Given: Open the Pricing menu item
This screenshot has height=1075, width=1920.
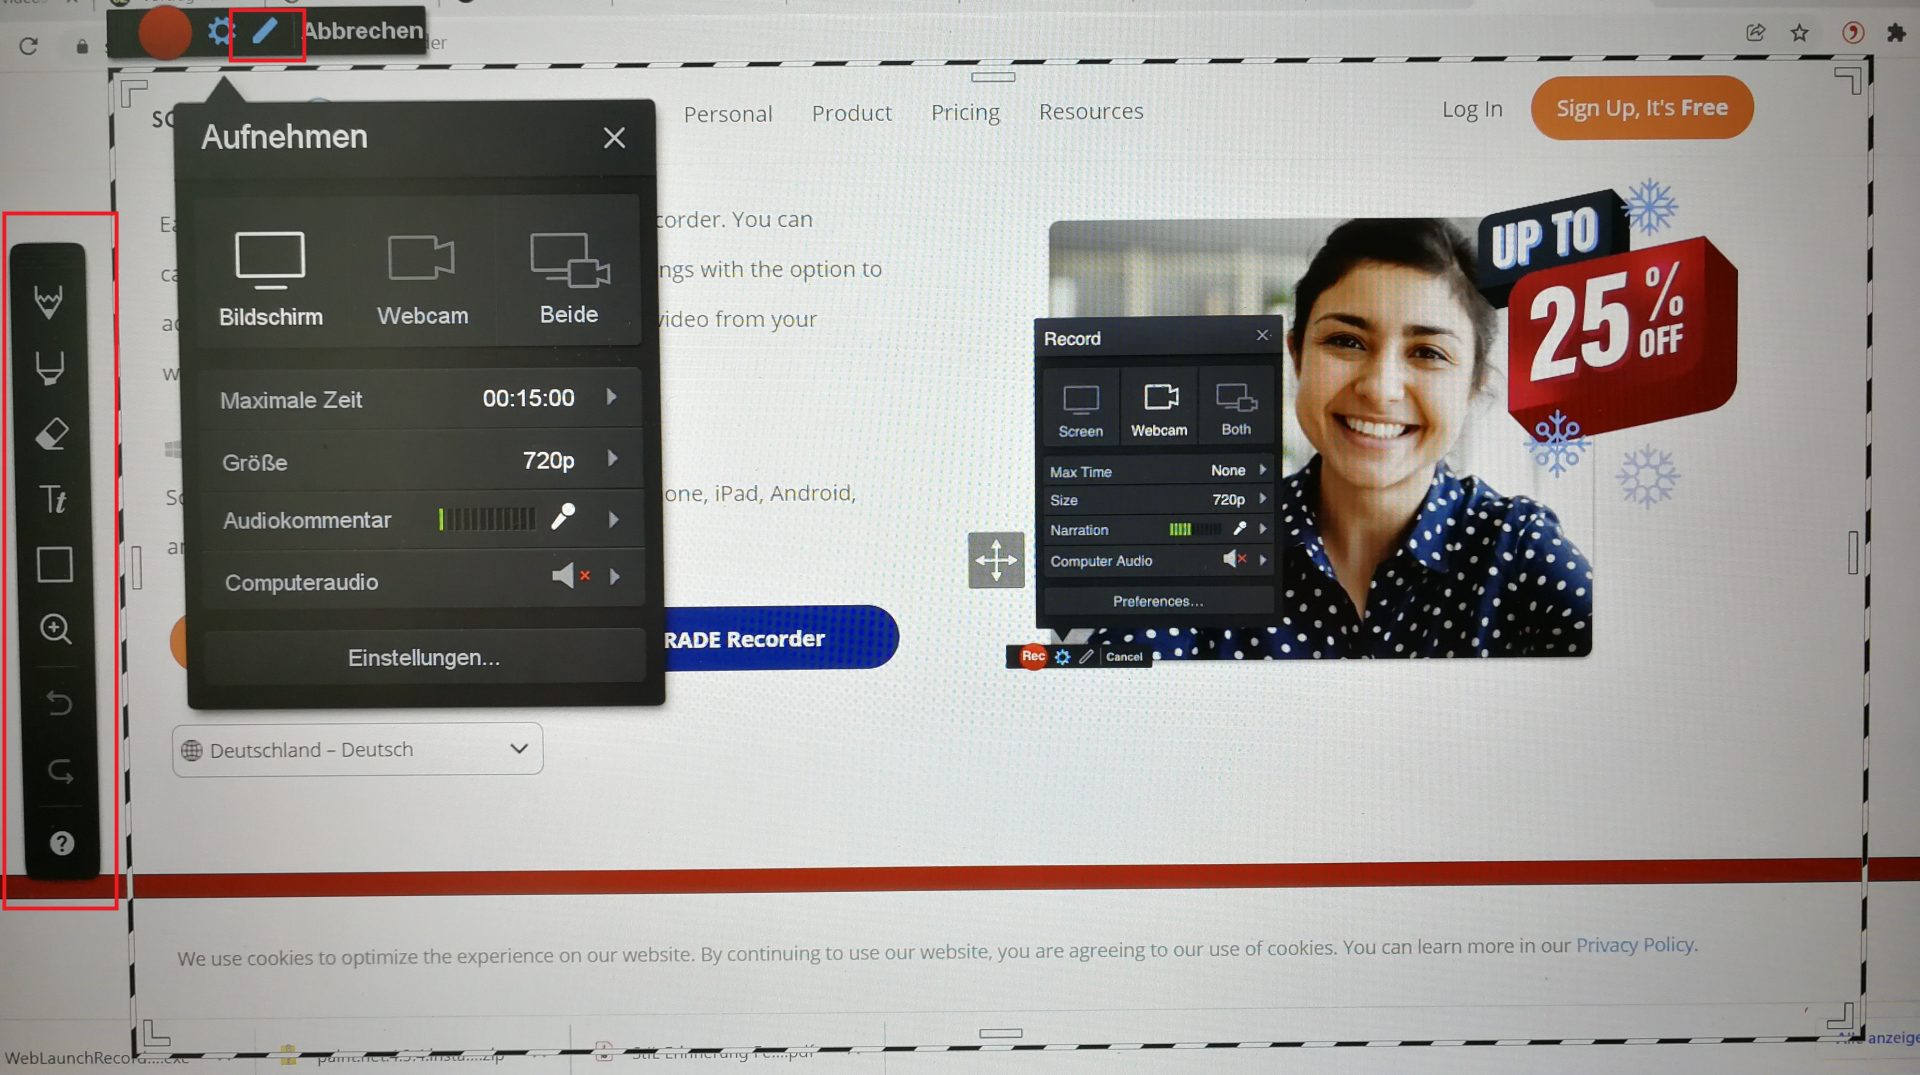Looking at the screenshot, I should click(x=964, y=112).
